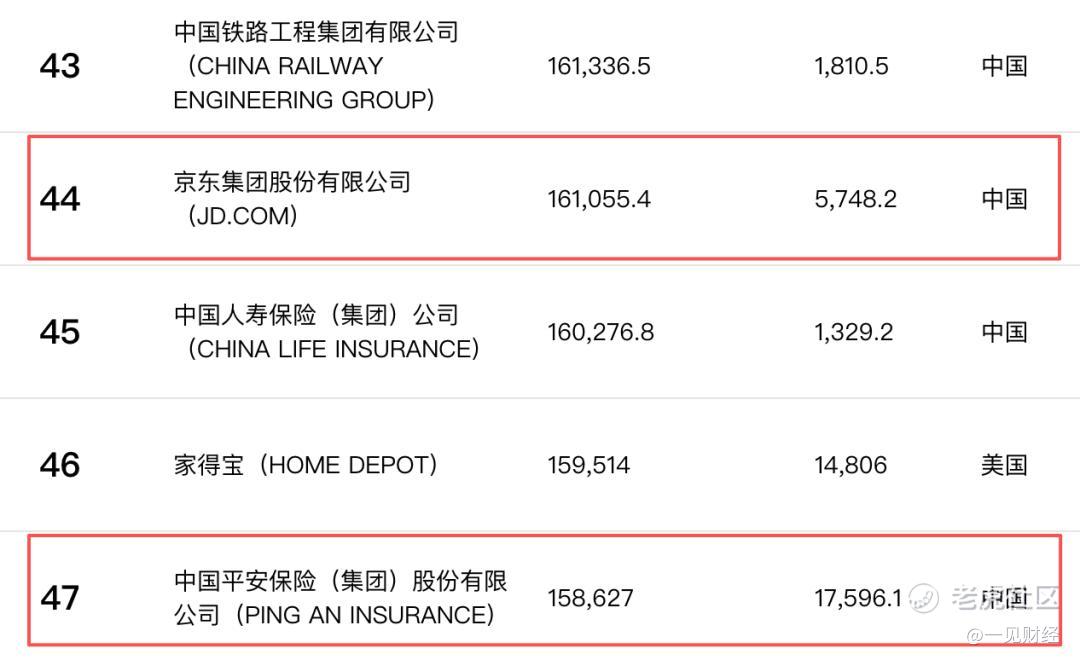This screenshot has width=1080, height=660.
Task: Click rank number 44
Action: pyautogui.click(x=60, y=199)
